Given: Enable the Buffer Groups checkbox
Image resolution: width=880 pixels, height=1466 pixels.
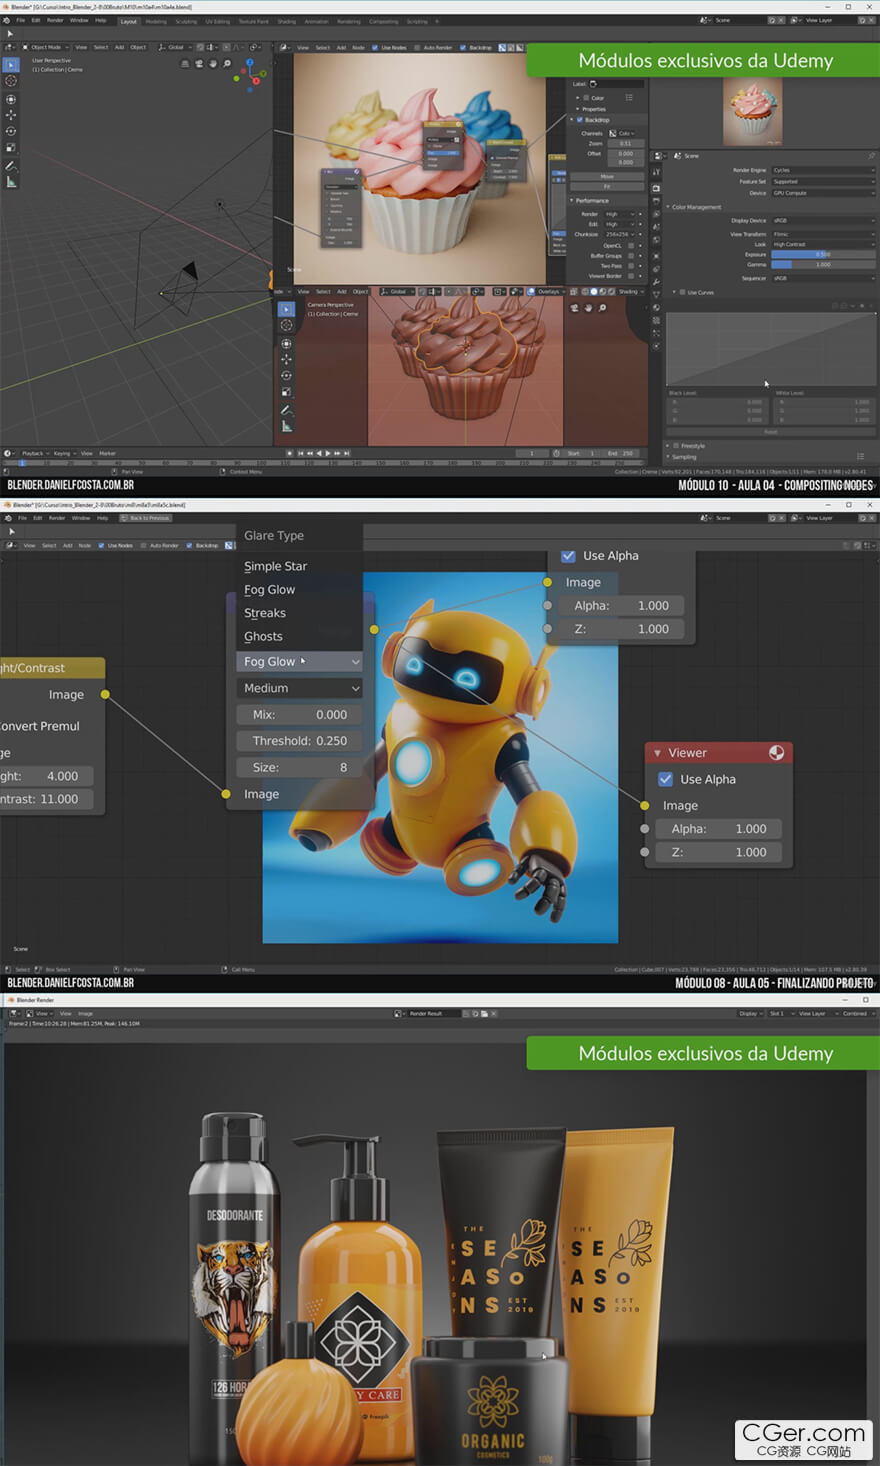Looking at the screenshot, I should coord(631,256).
